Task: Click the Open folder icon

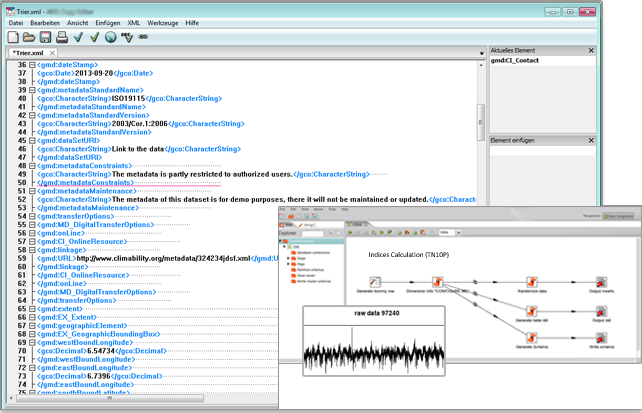Action: (x=29, y=37)
